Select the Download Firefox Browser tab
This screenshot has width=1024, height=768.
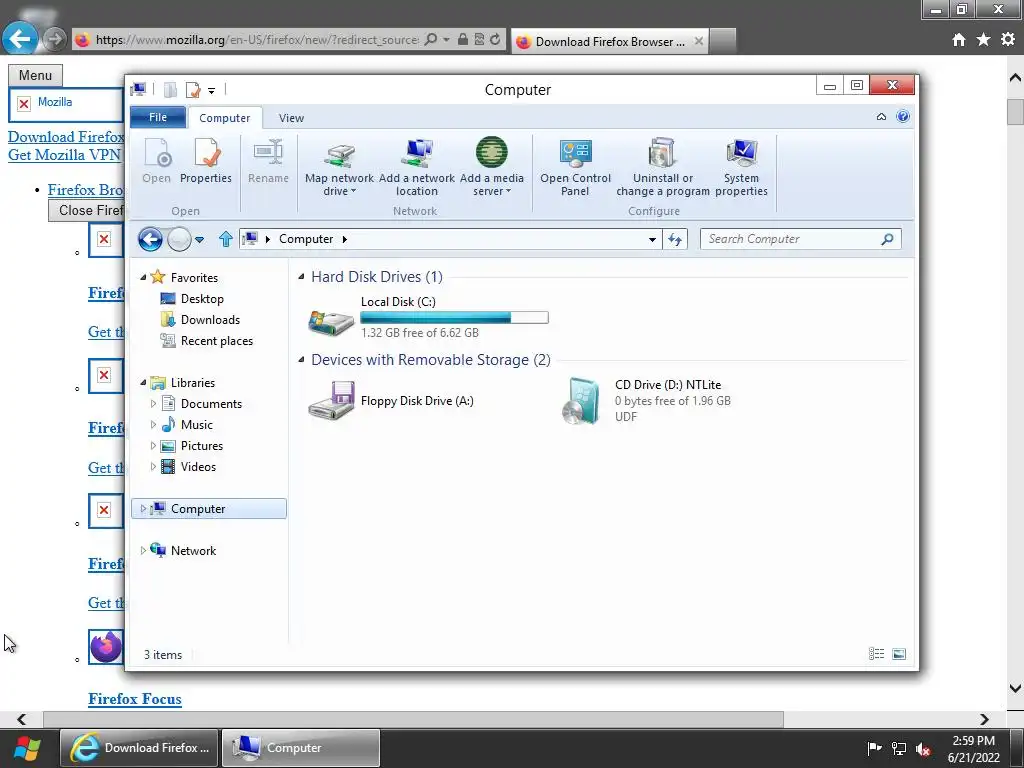(x=609, y=41)
